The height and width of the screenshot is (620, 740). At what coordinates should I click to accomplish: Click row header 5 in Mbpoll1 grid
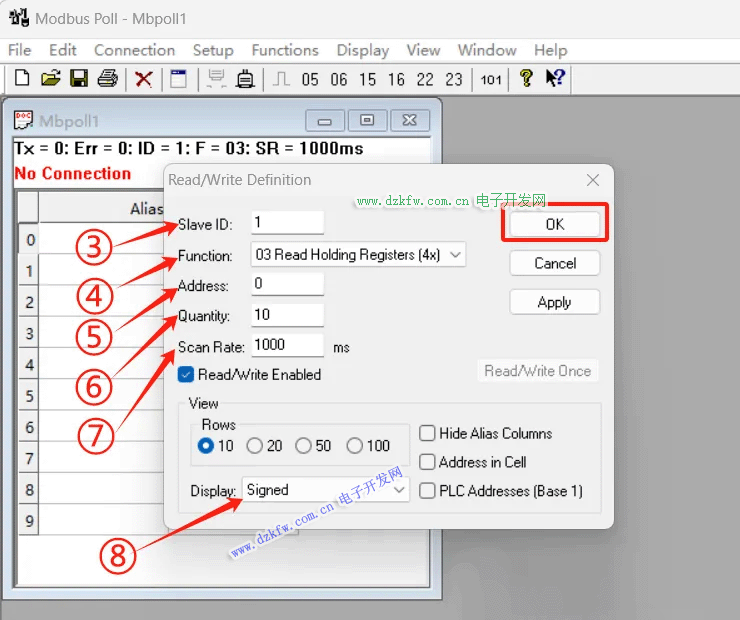pos(28,395)
